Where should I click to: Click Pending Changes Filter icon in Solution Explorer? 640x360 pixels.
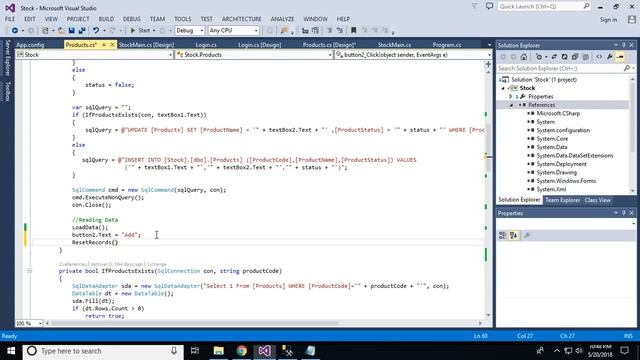(x=539, y=57)
